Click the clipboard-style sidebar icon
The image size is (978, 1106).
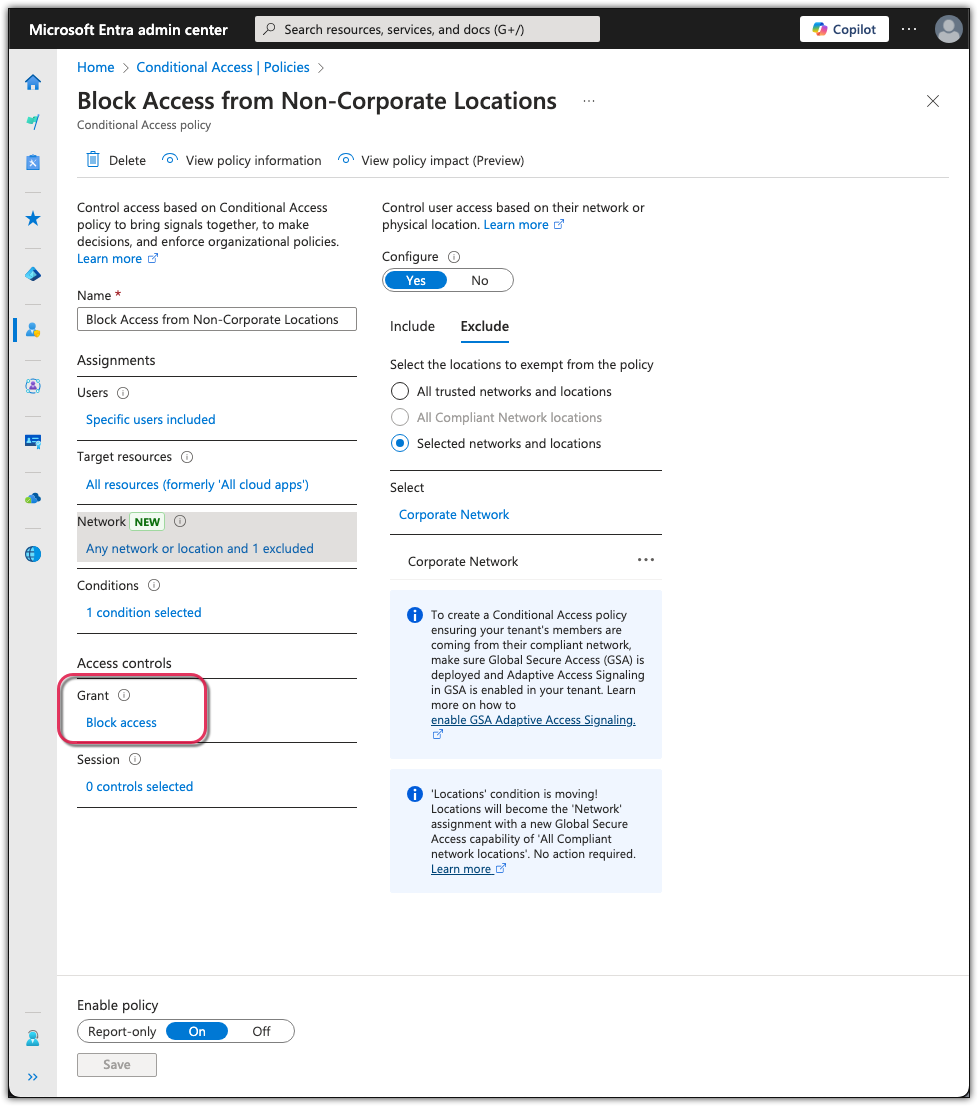coord(32,162)
